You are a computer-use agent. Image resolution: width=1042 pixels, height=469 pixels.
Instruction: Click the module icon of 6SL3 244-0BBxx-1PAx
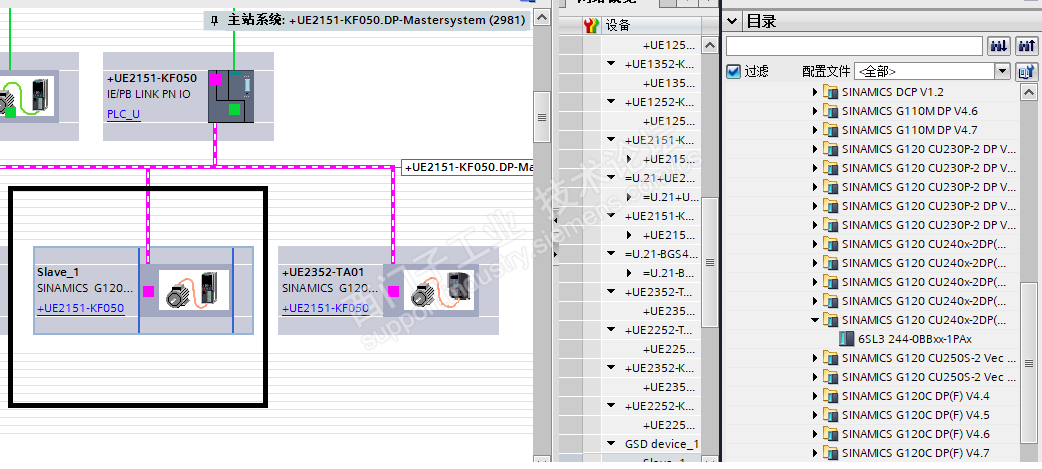[846, 339]
